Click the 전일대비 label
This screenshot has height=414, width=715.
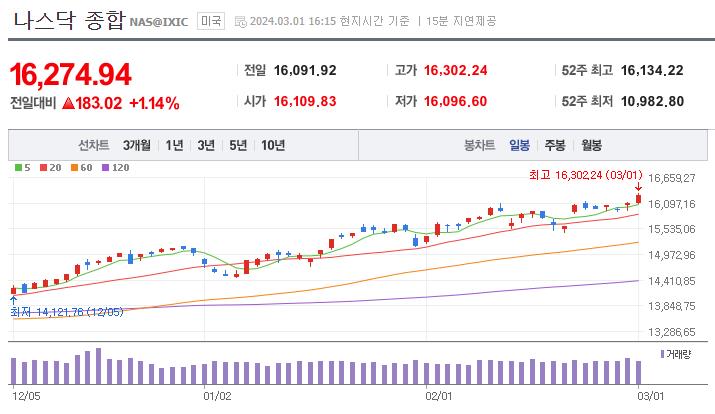tap(33, 103)
